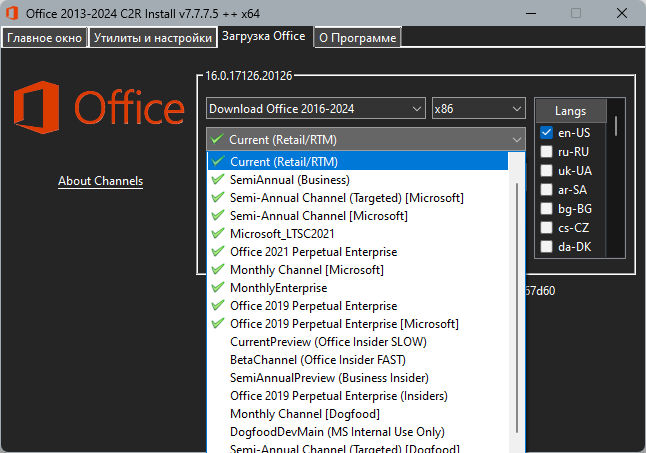This screenshot has width=646, height=453.
Task: Open the About Channels link
Action: [x=101, y=181]
